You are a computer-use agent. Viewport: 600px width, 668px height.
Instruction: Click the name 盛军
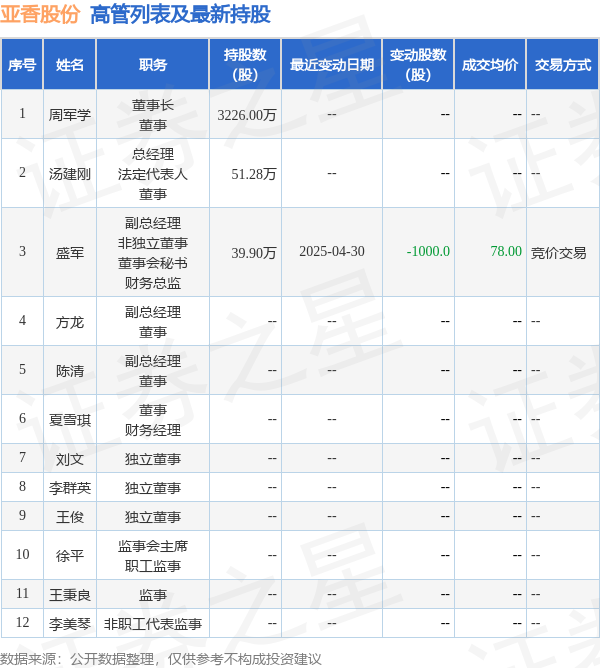coord(70,253)
